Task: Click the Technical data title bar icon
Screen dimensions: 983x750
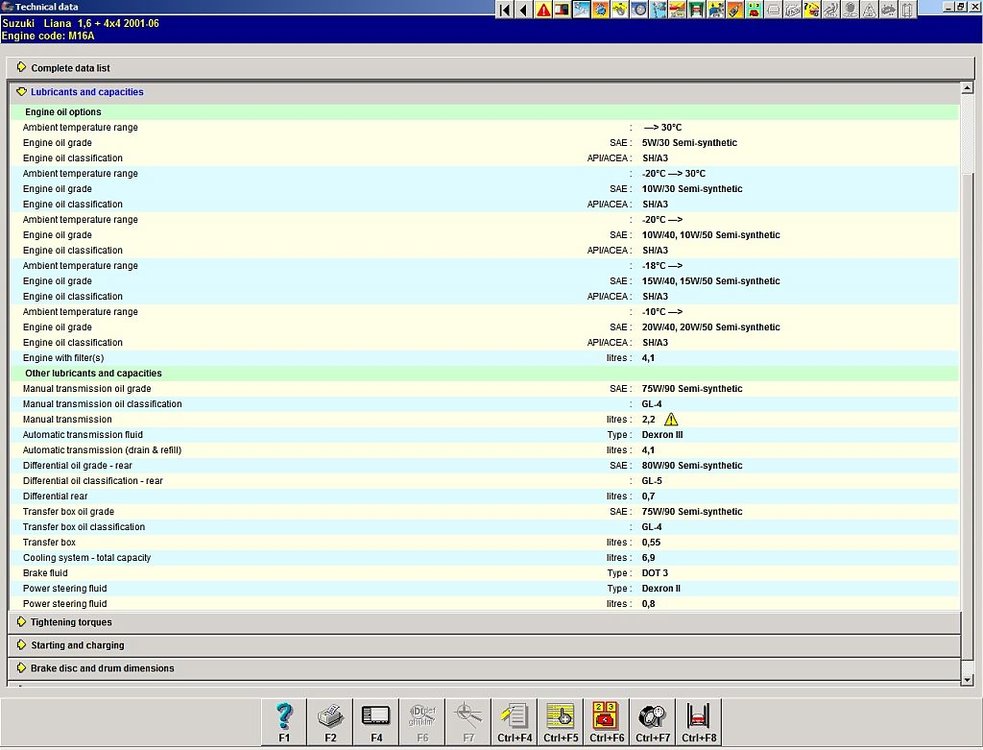Action: pos(7,6)
